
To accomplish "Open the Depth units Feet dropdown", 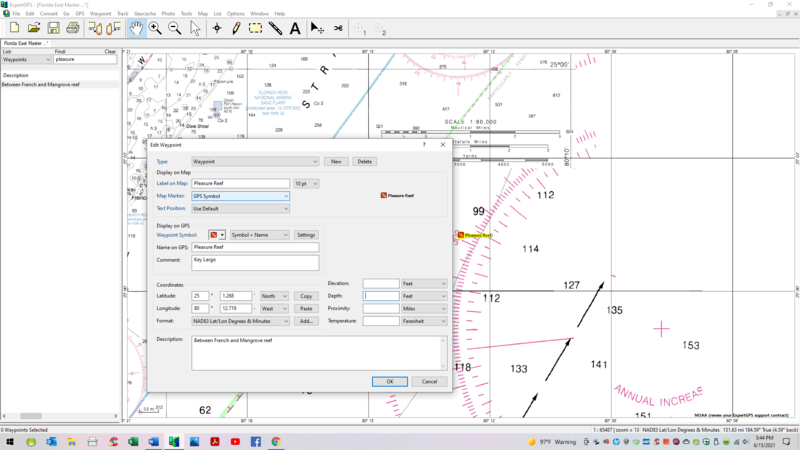I will pyautogui.click(x=424, y=296).
